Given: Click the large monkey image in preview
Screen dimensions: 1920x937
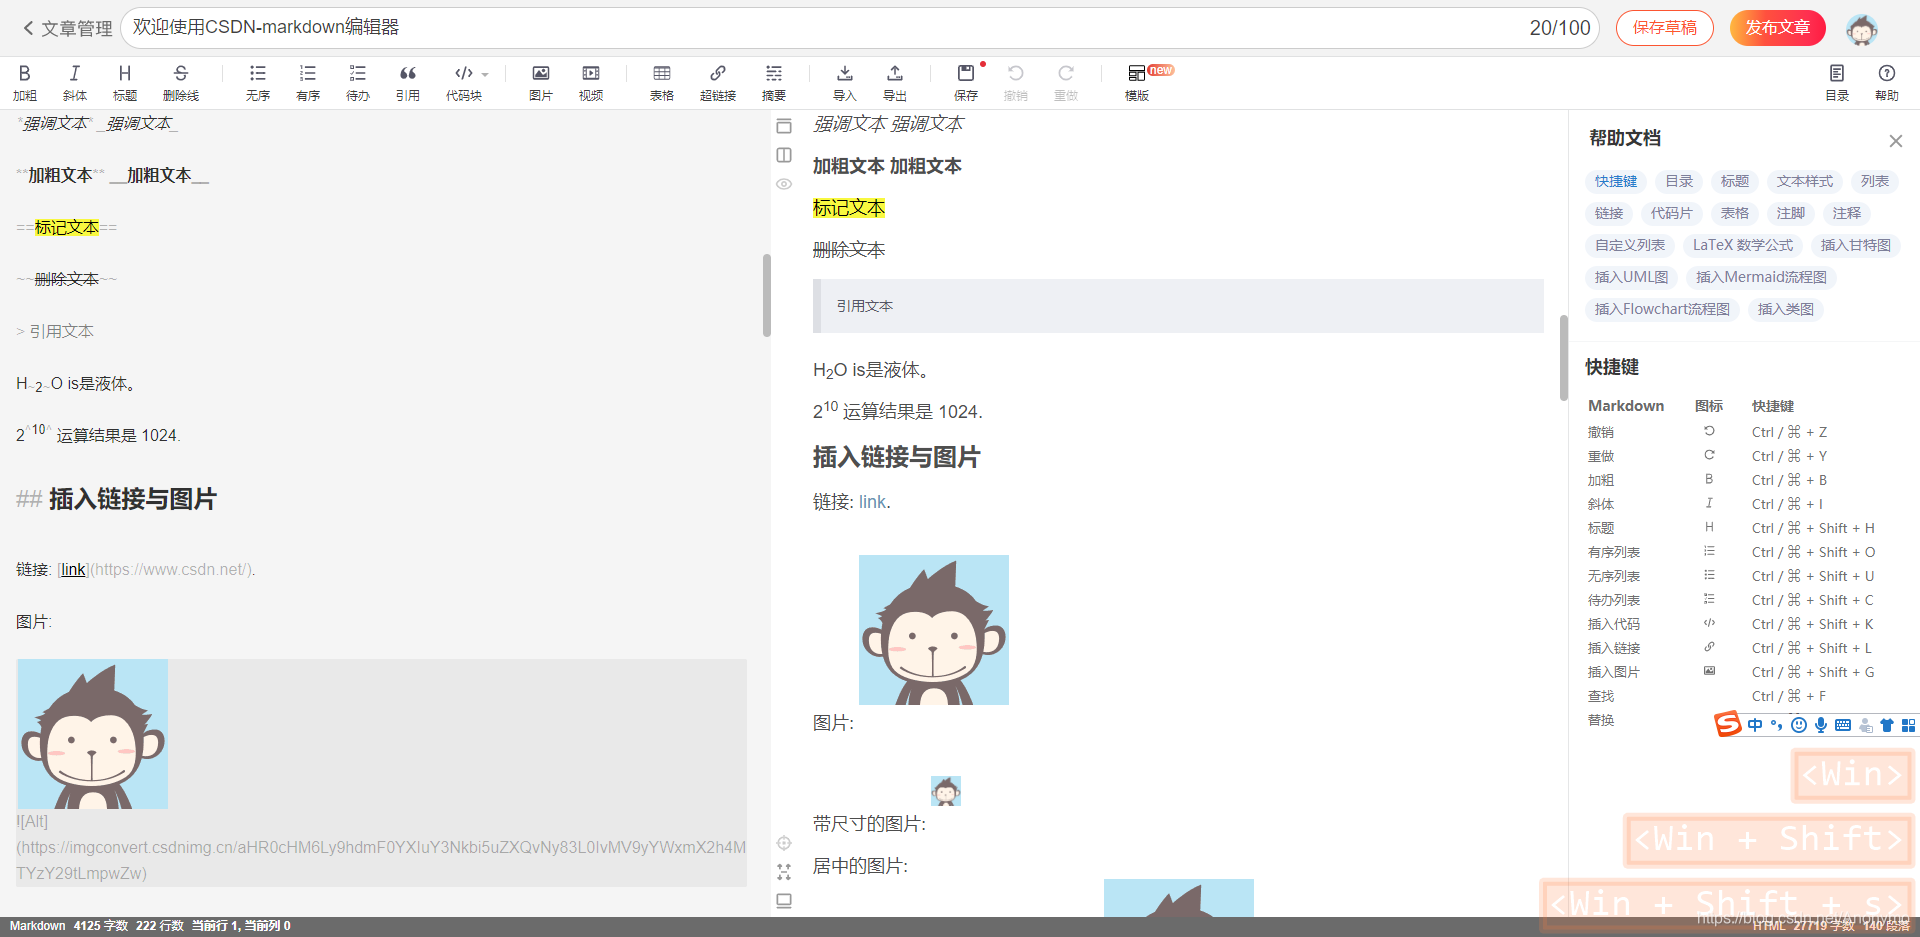Looking at the screenshot, I should (x=934, y=630).
